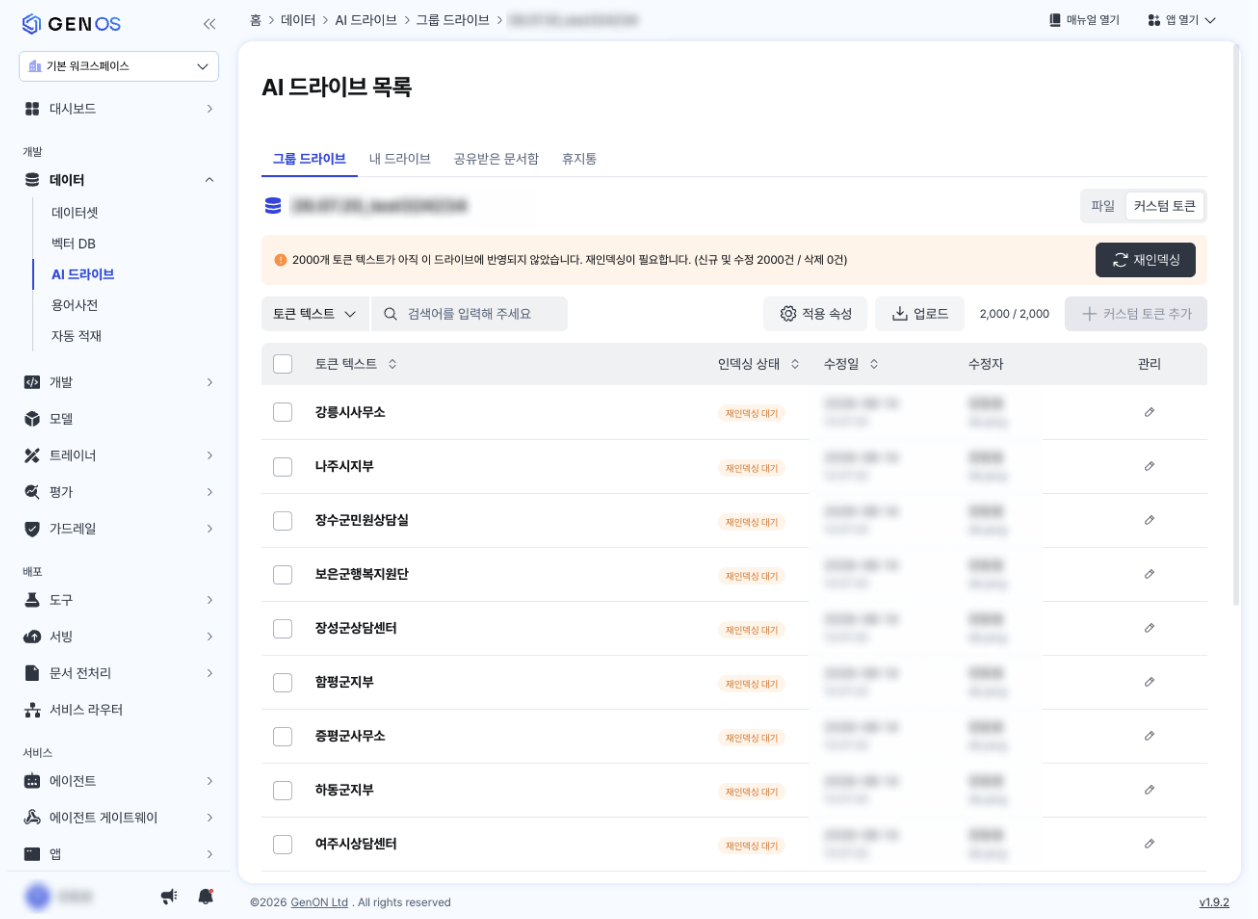Image resolution: width=1258 pixels, height=919 pixels.
Task: Expand the 서빙 menu chevron
Action: (x=209, y=636)
